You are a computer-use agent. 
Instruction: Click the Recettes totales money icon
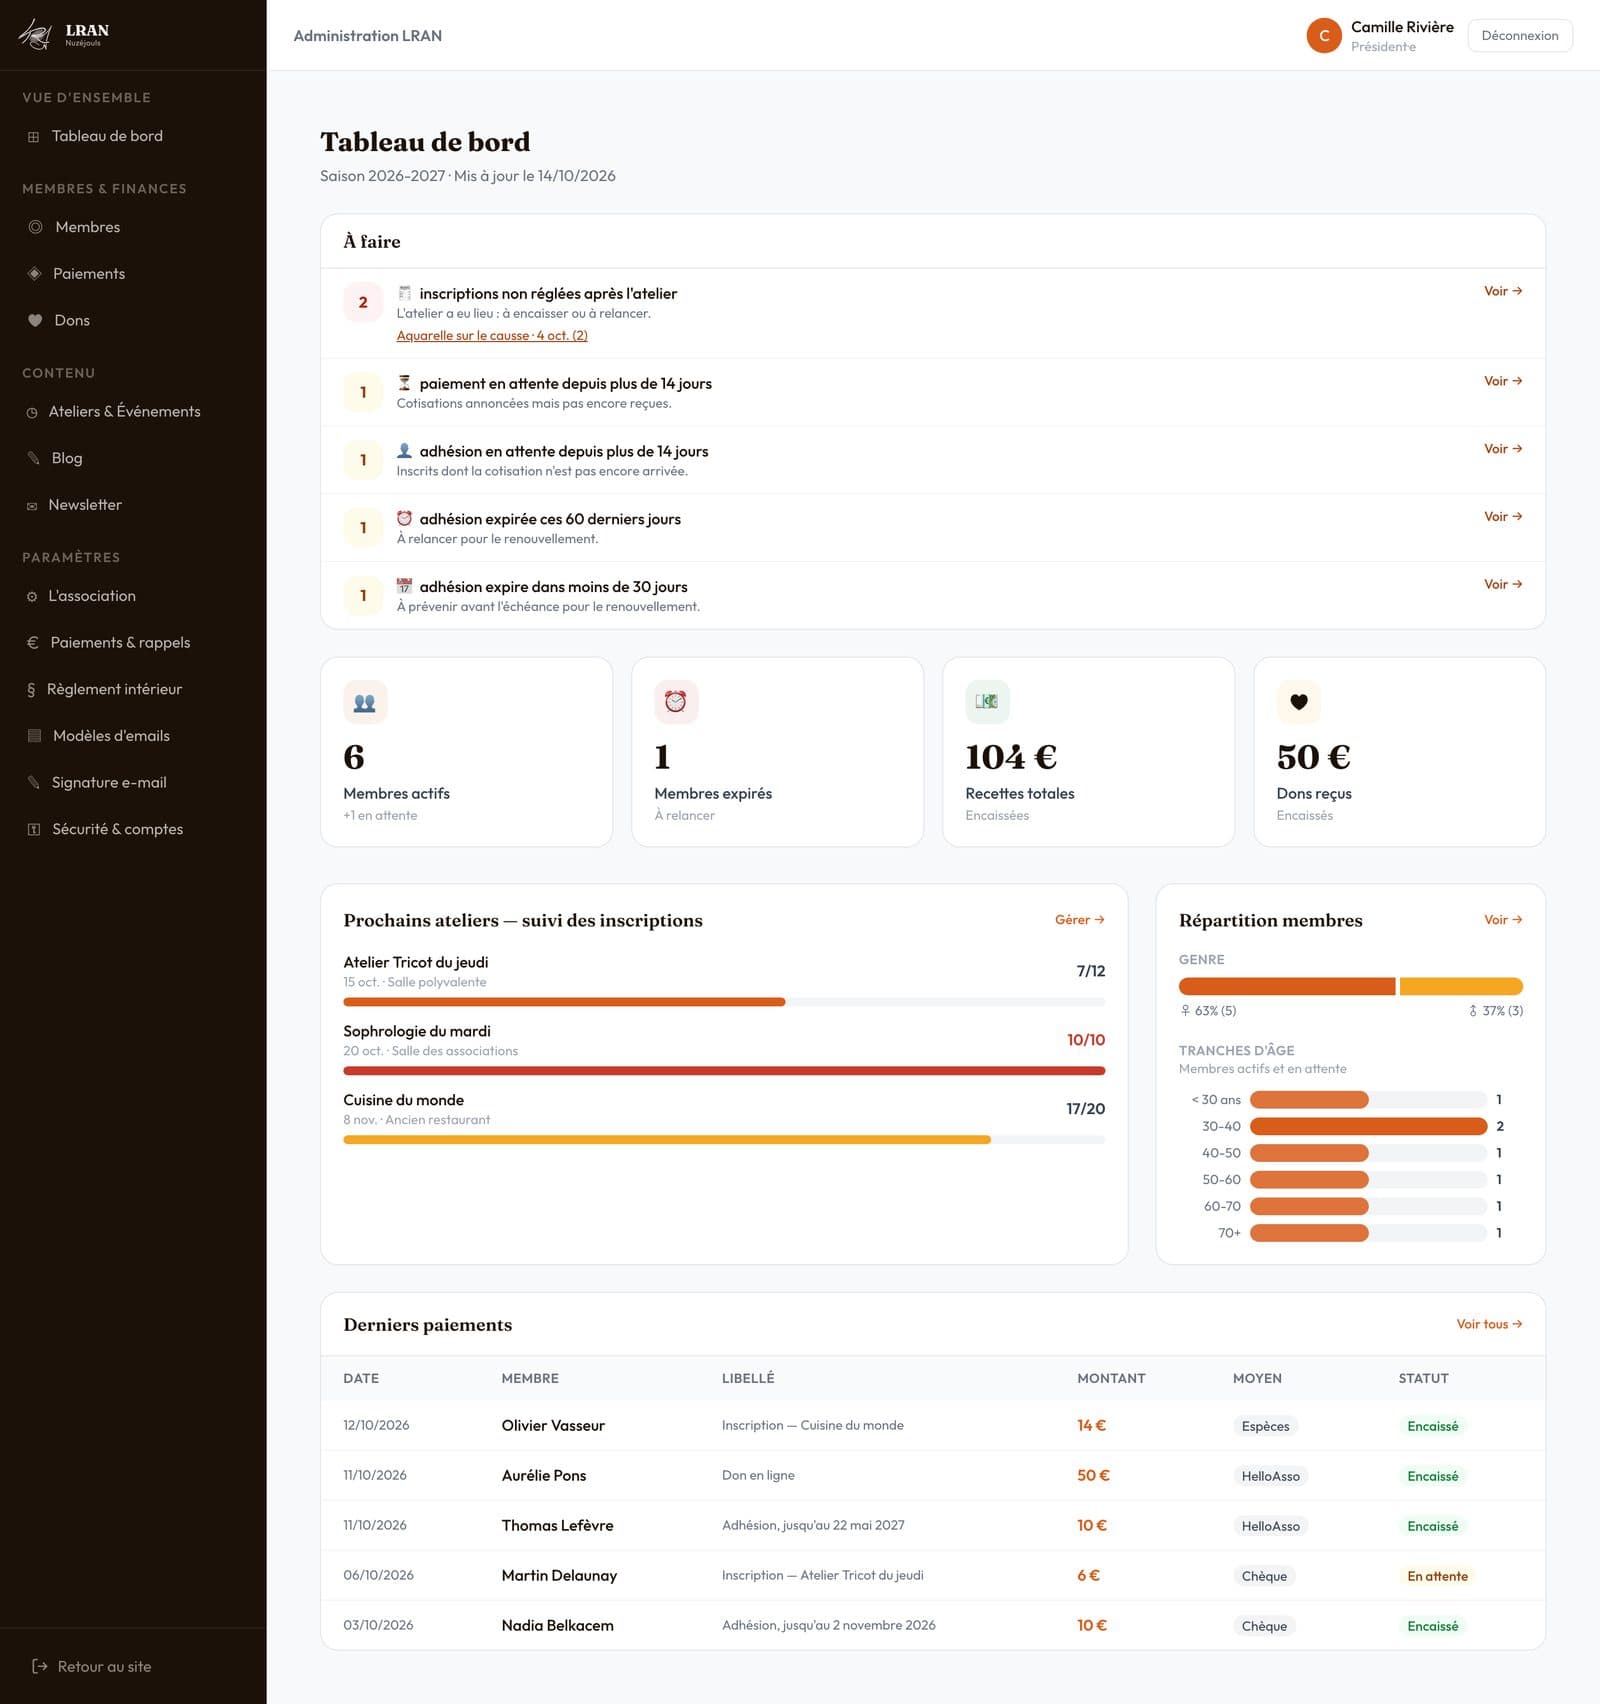click(987, 702)
